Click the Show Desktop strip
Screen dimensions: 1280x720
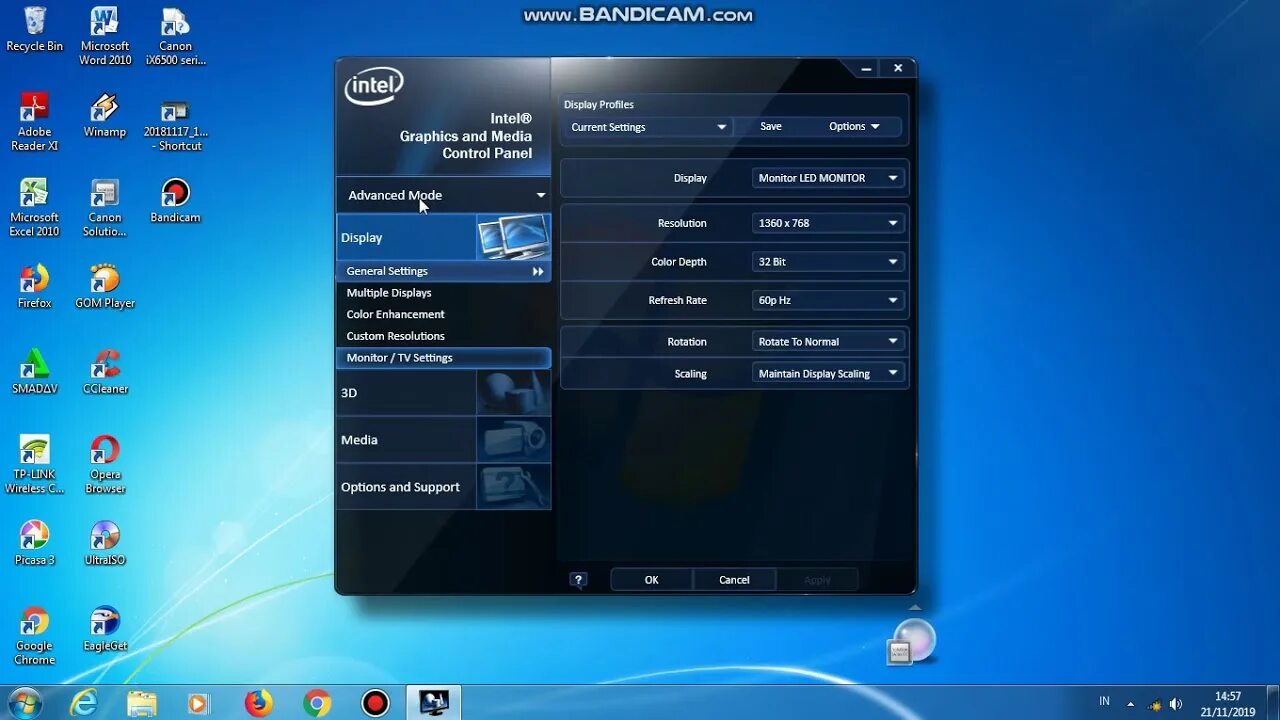coord(1273,704)
